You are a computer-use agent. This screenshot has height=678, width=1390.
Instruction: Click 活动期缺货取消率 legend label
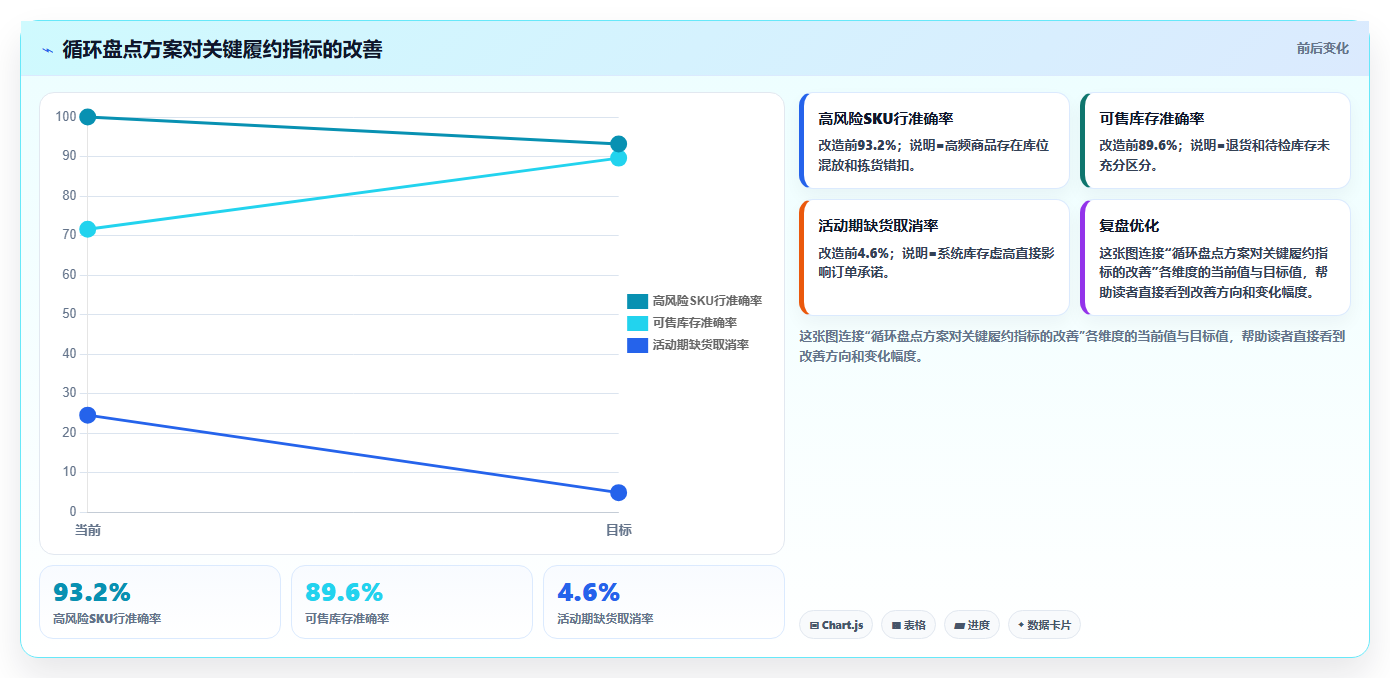click(700, 345)
